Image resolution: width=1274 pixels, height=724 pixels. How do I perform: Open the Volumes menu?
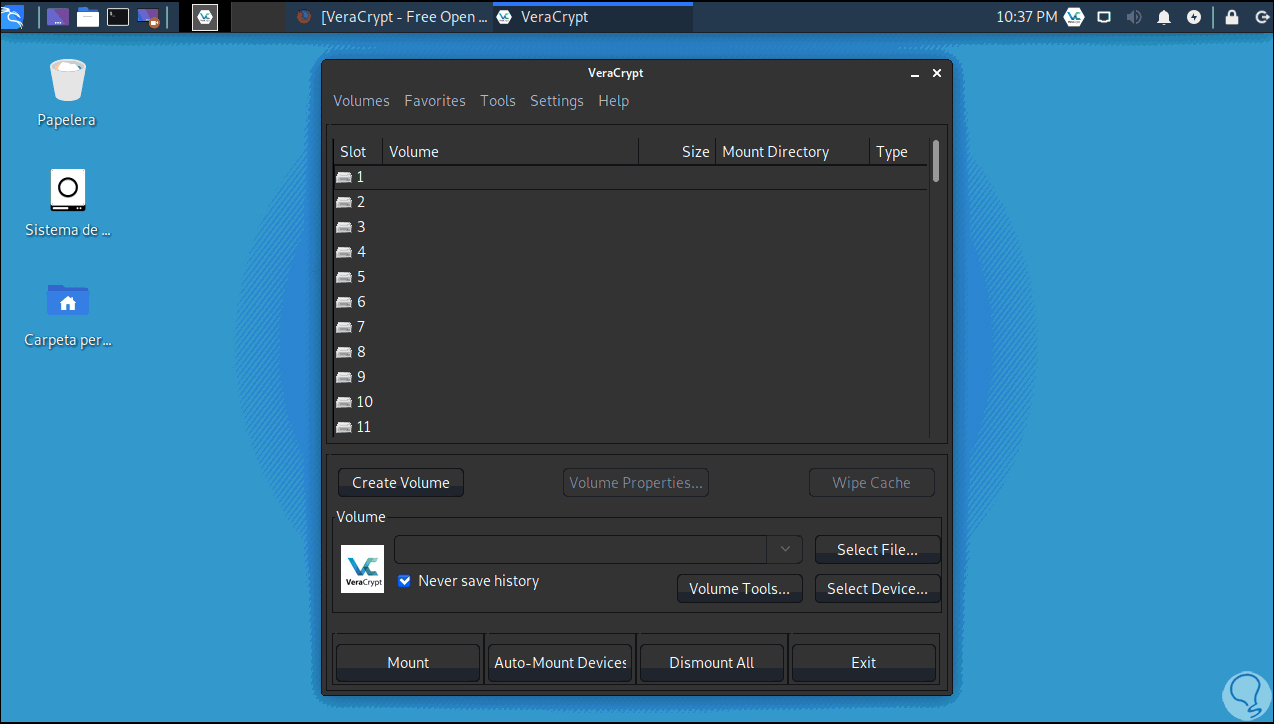(x=361, y=101)
